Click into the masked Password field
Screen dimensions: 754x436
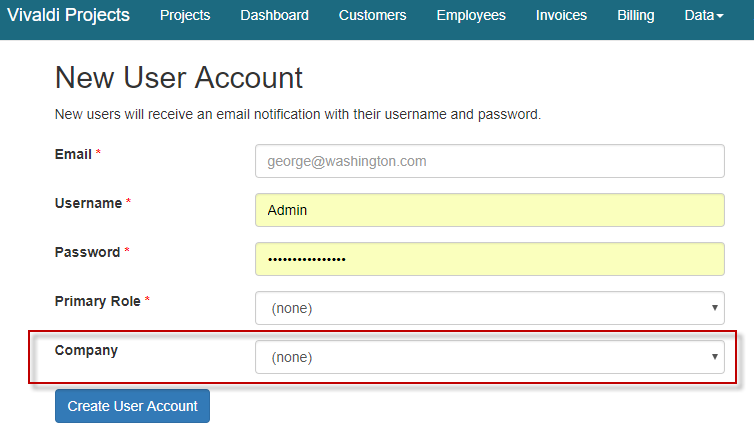tap(489, 259)
